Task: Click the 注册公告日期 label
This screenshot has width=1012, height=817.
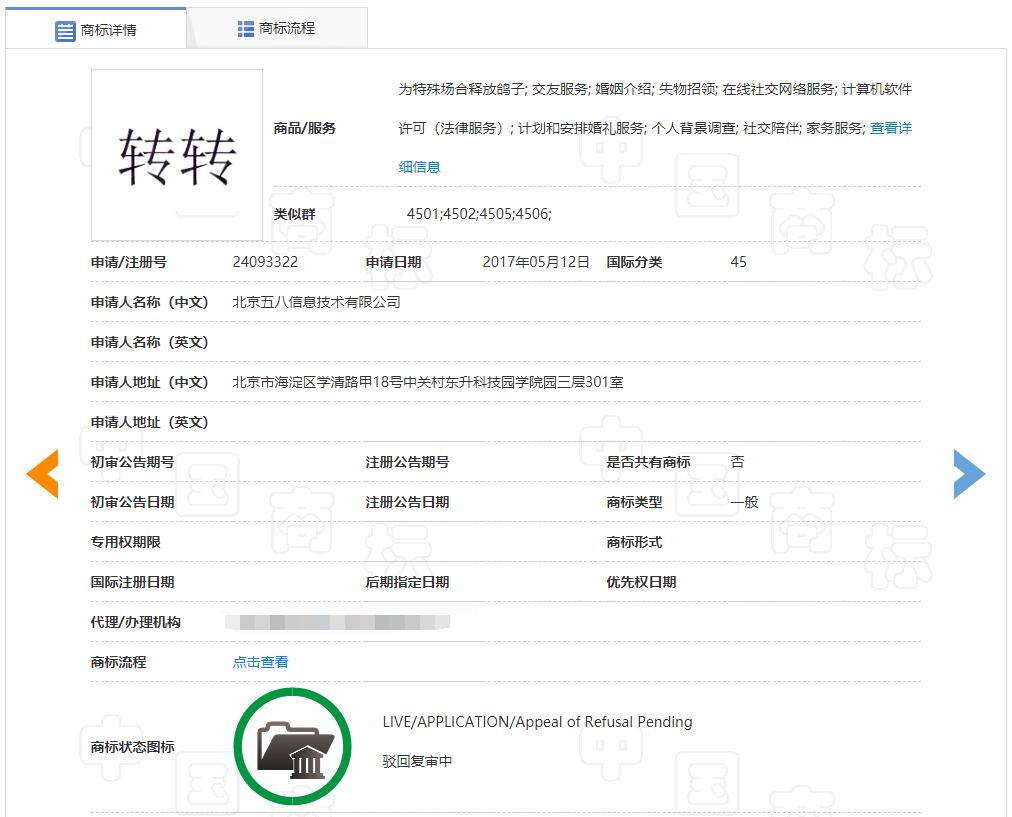Action: 407,502
